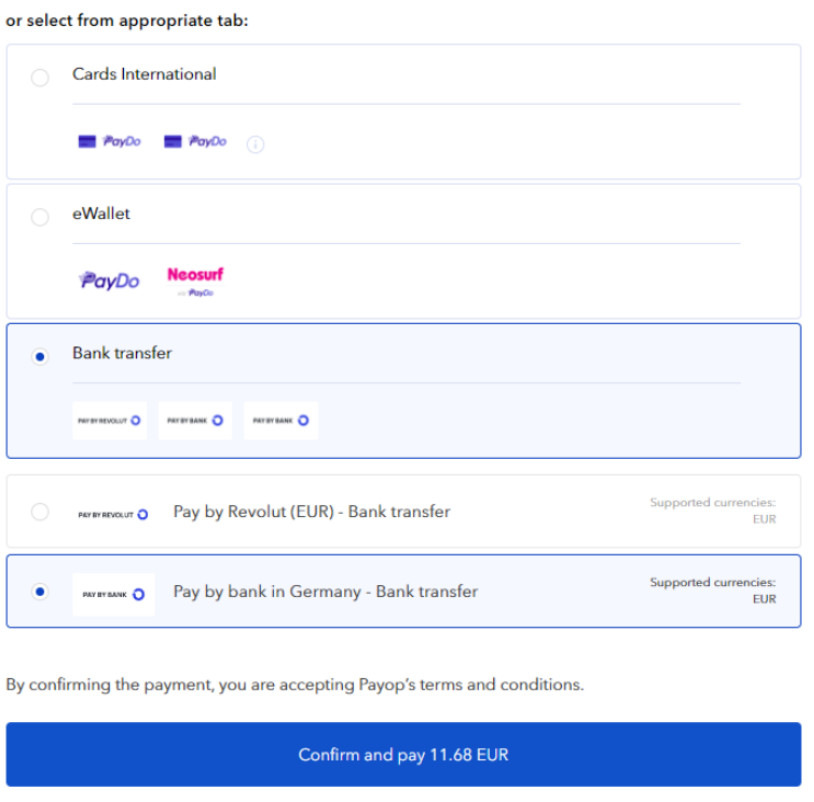Confirm and pay 11.68 EUR
The height and width of the screenshot is (802, 814).
point(403,754)
